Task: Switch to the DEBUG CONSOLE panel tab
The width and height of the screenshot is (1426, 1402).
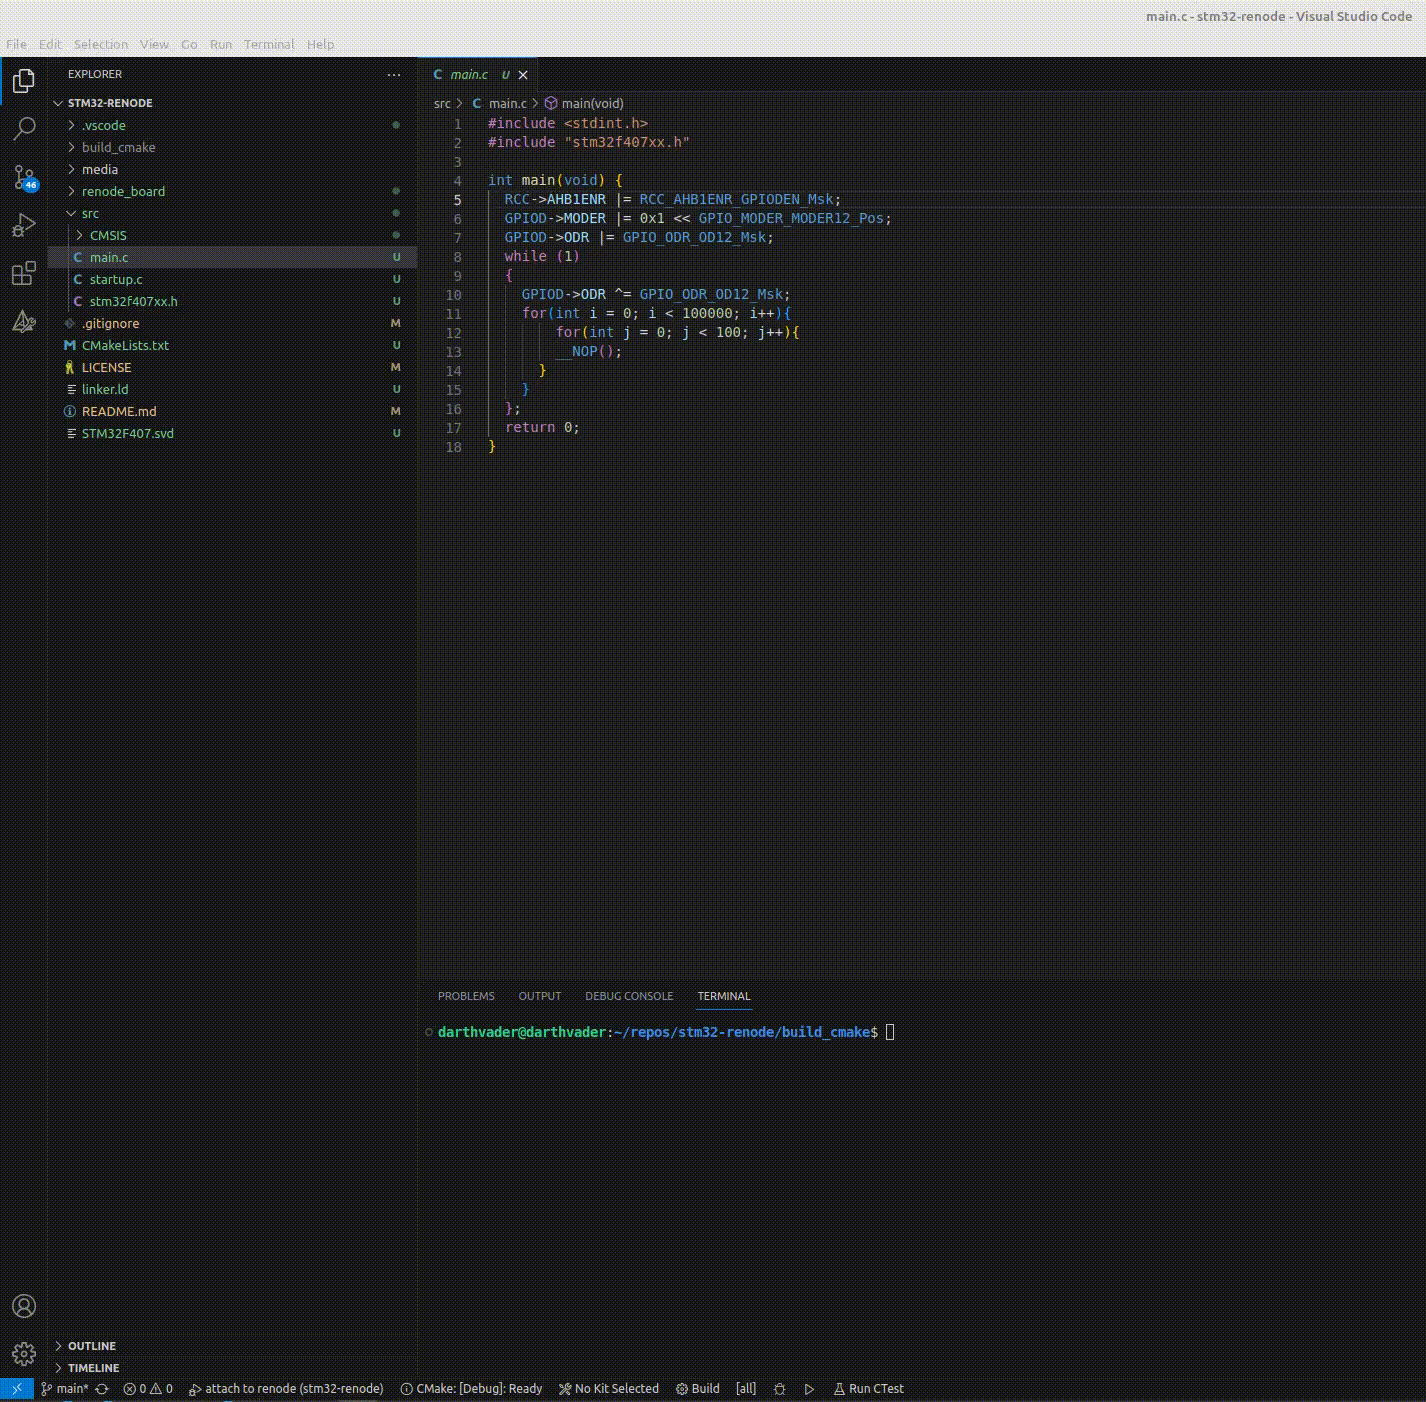Action: (629, 996)
